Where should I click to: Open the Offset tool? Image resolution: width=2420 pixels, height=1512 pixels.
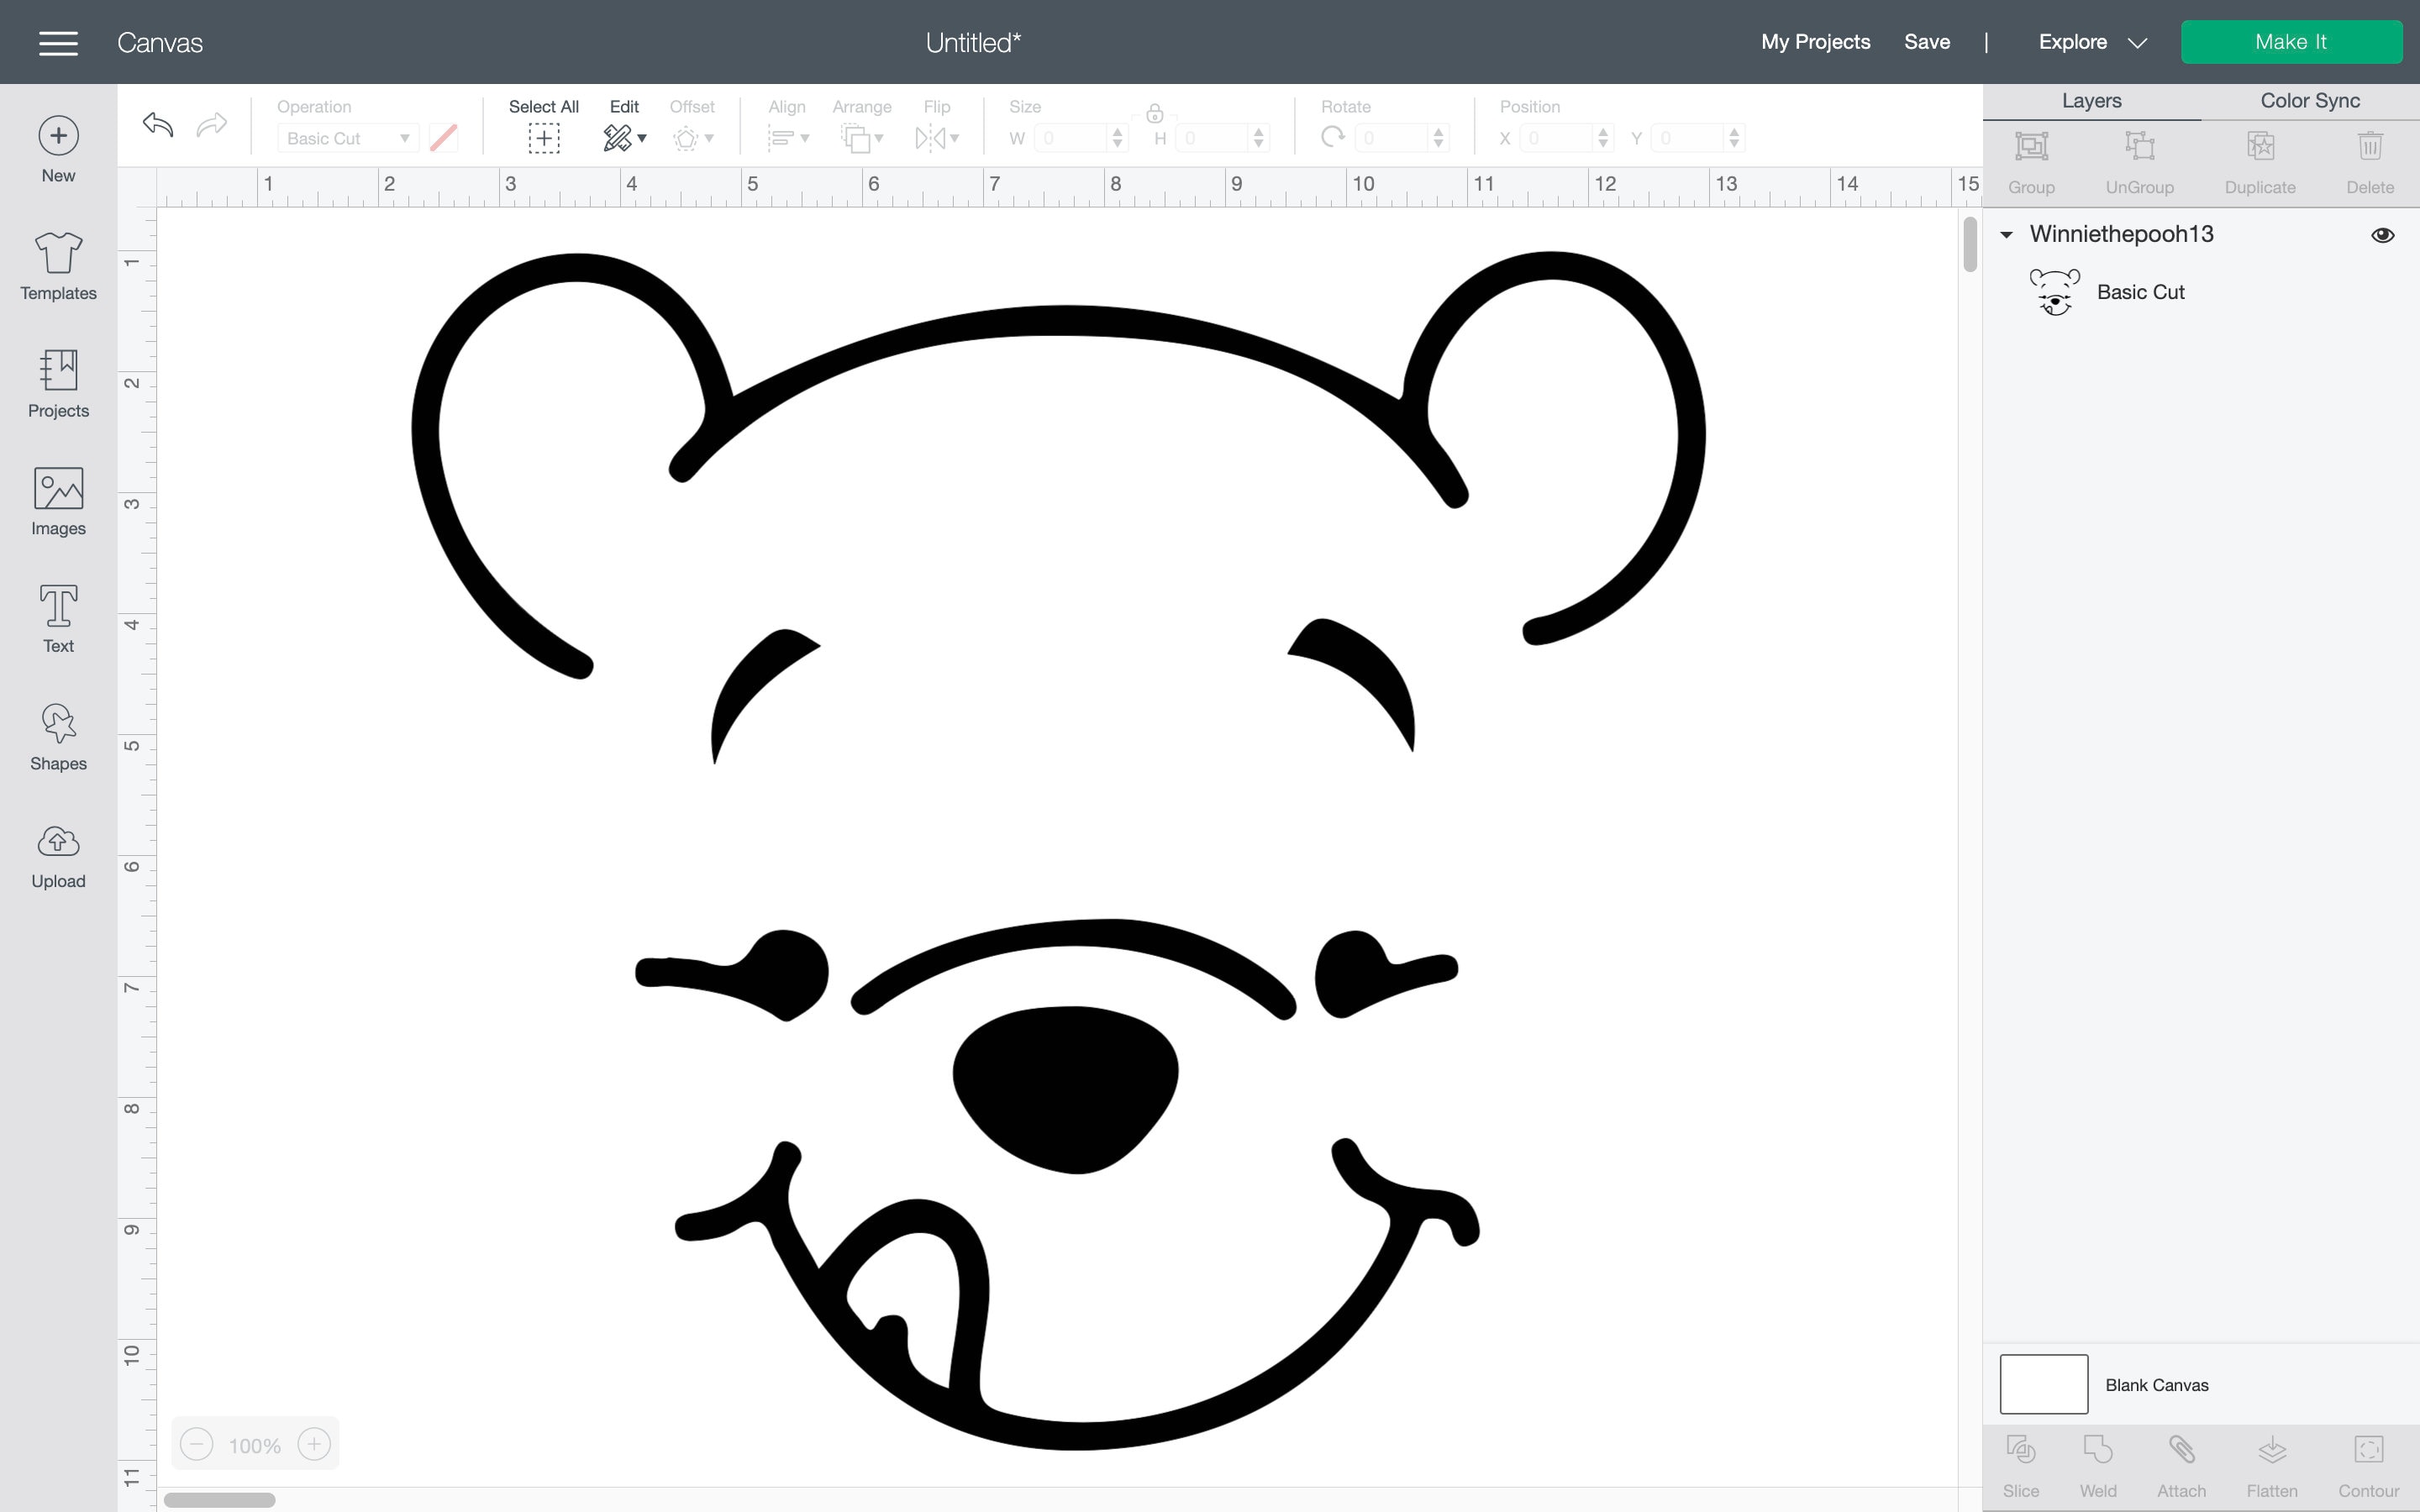click(692, 138)
